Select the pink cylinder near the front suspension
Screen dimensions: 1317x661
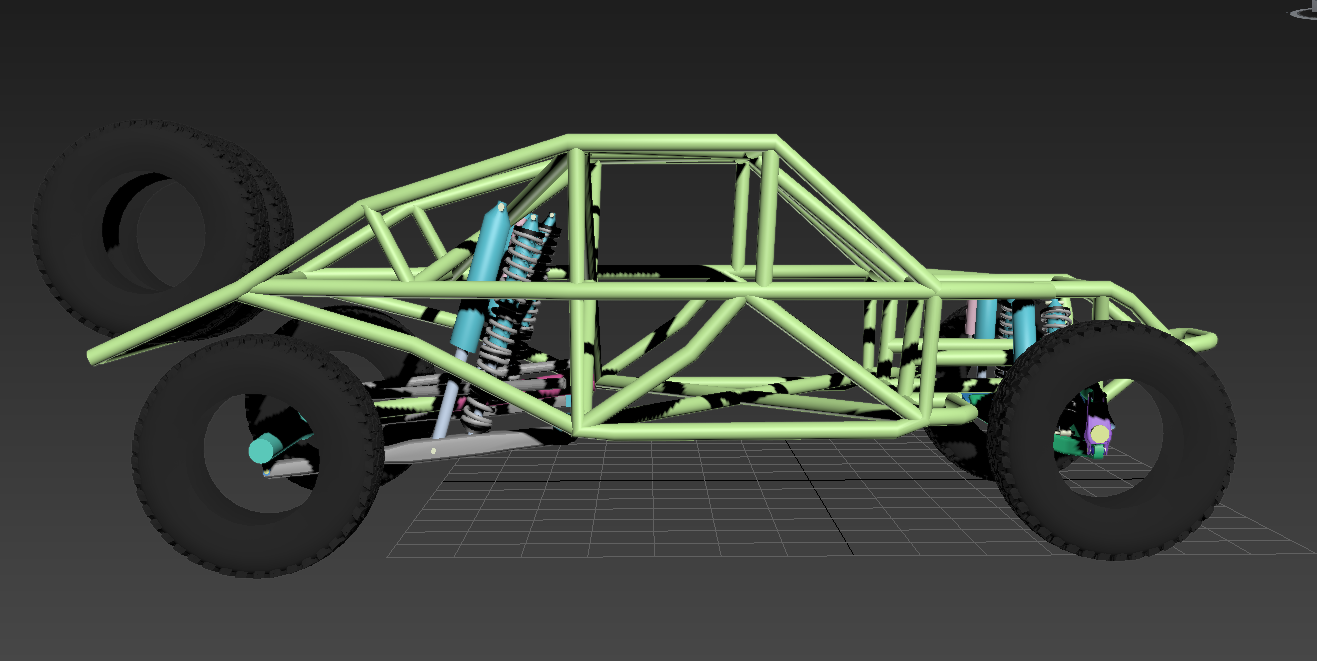click(970, 317)
